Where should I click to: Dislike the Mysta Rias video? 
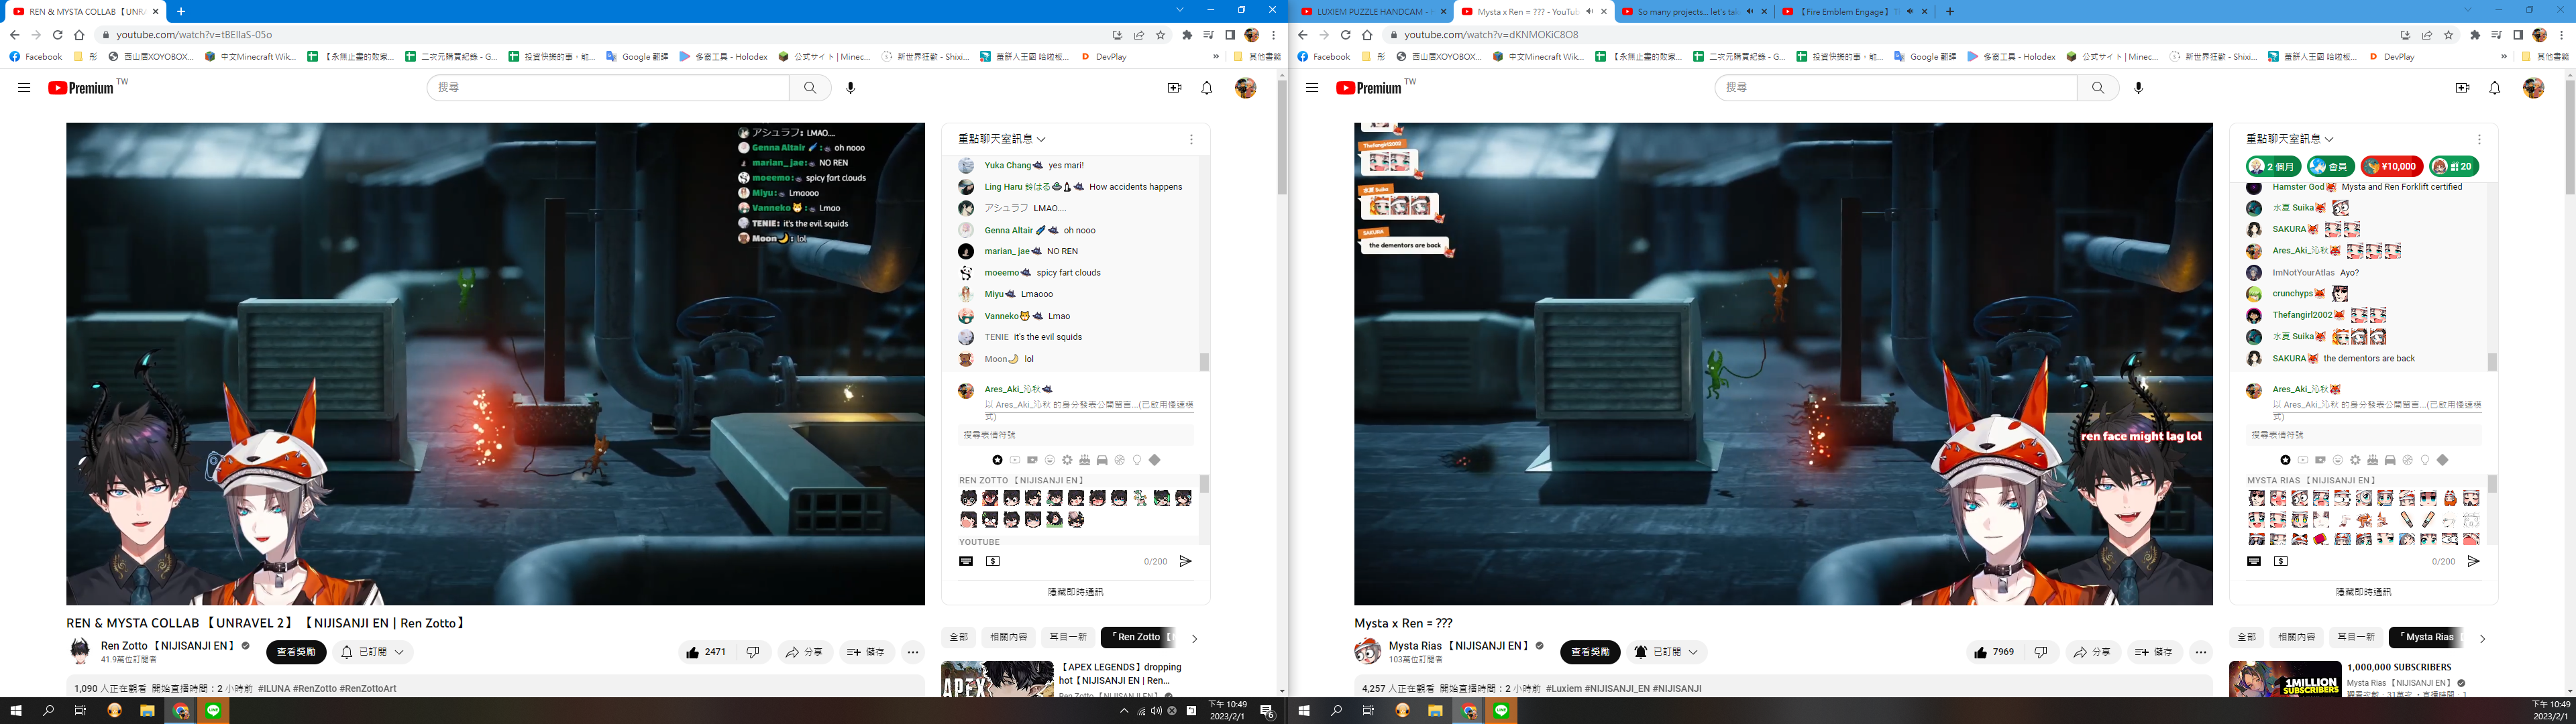pyautogui.click(x=2040, y=652)
